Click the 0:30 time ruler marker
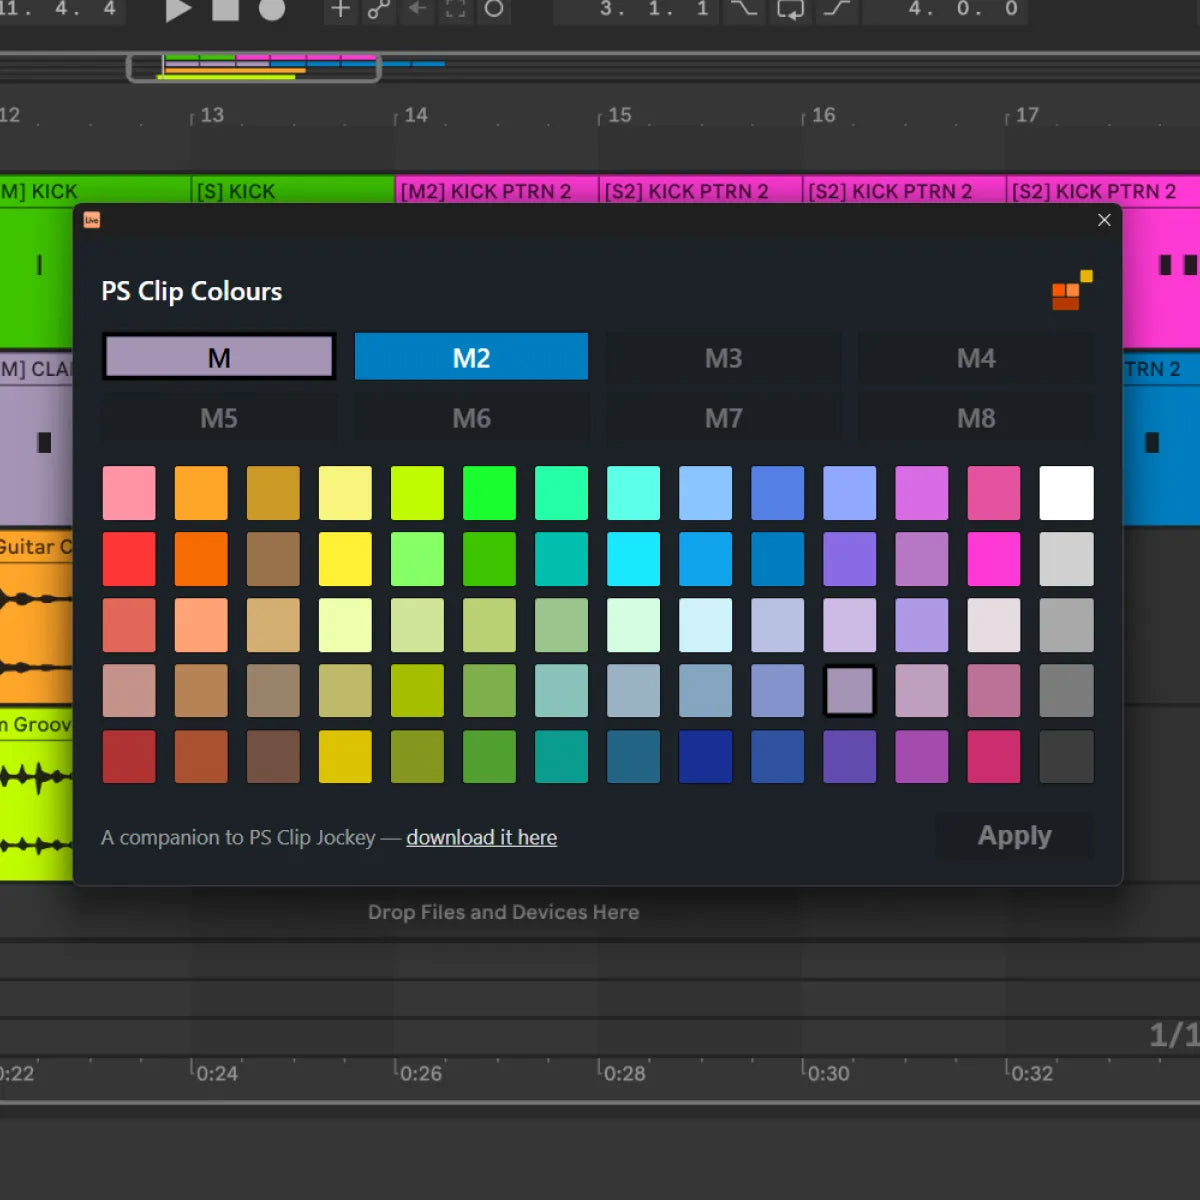The image size is (1200, 1200). click(828, 1073)
